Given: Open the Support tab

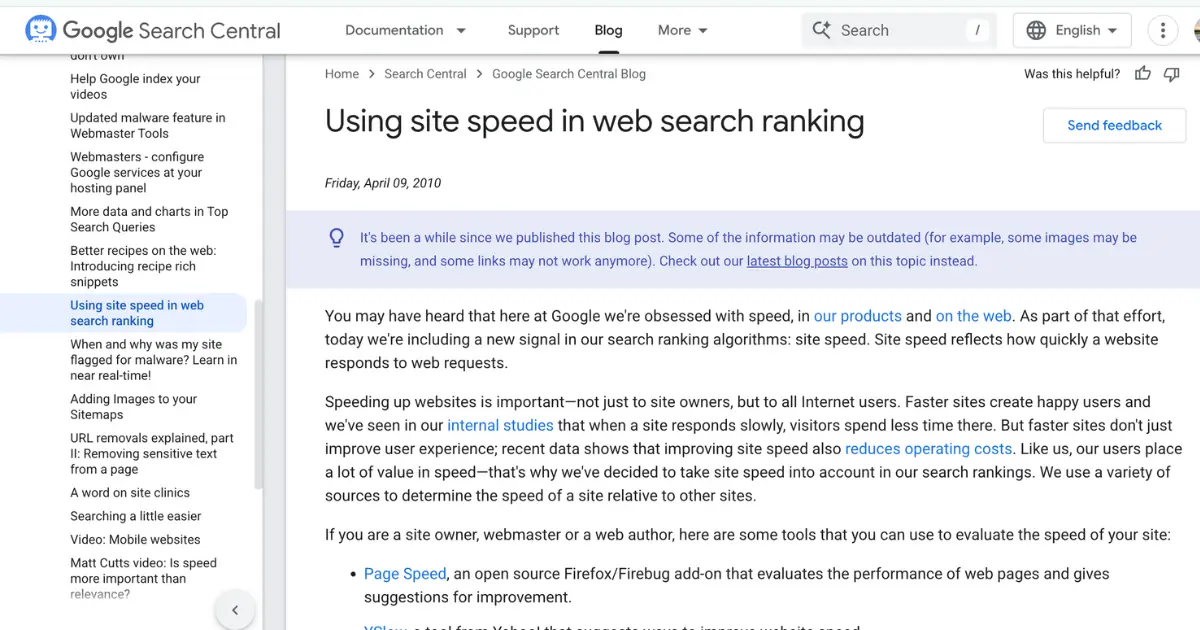Looking at the screenshot, I should pyautogui.click(x=533, y=30).
